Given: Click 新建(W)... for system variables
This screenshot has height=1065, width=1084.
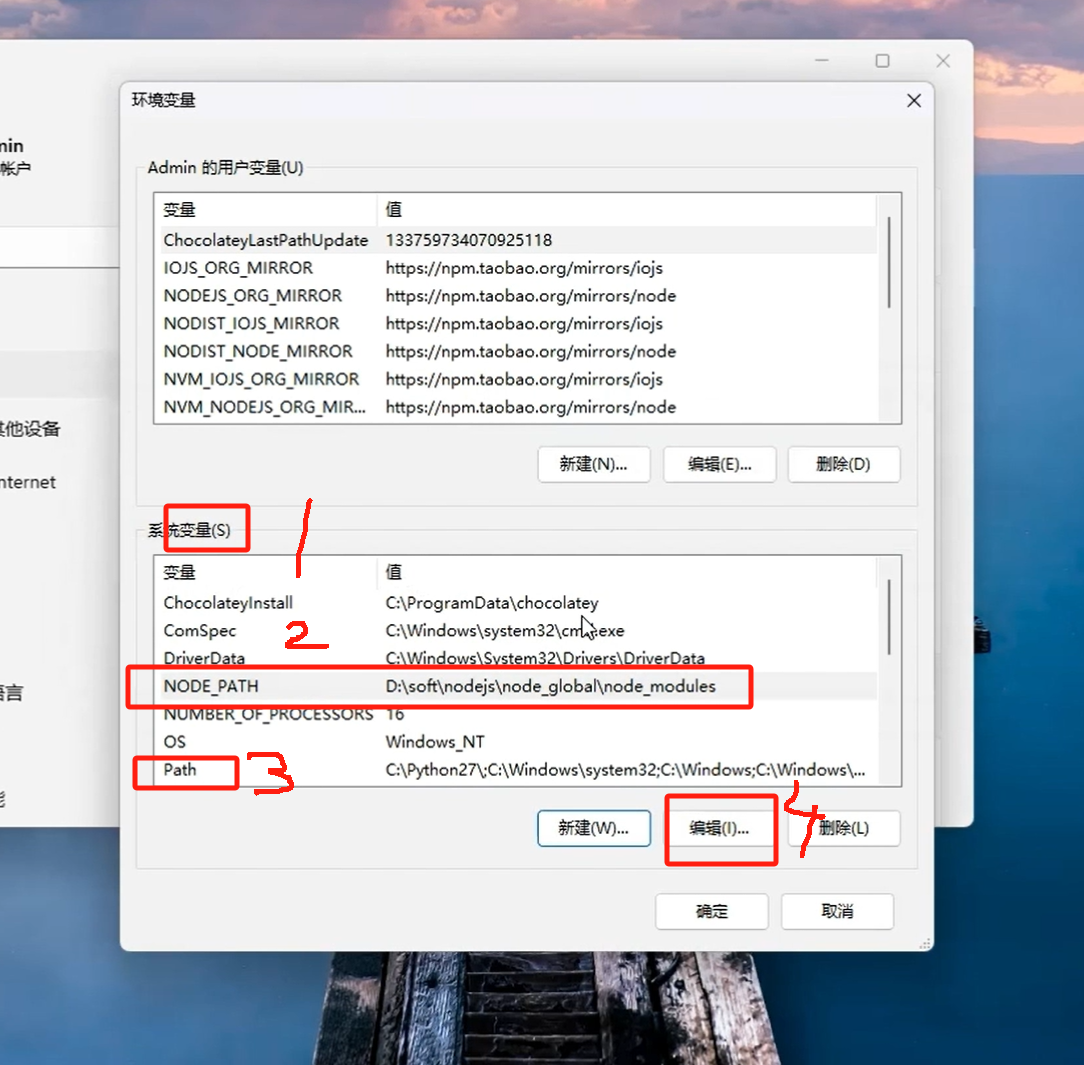Looking at the screenshot, I should (593, 828).
